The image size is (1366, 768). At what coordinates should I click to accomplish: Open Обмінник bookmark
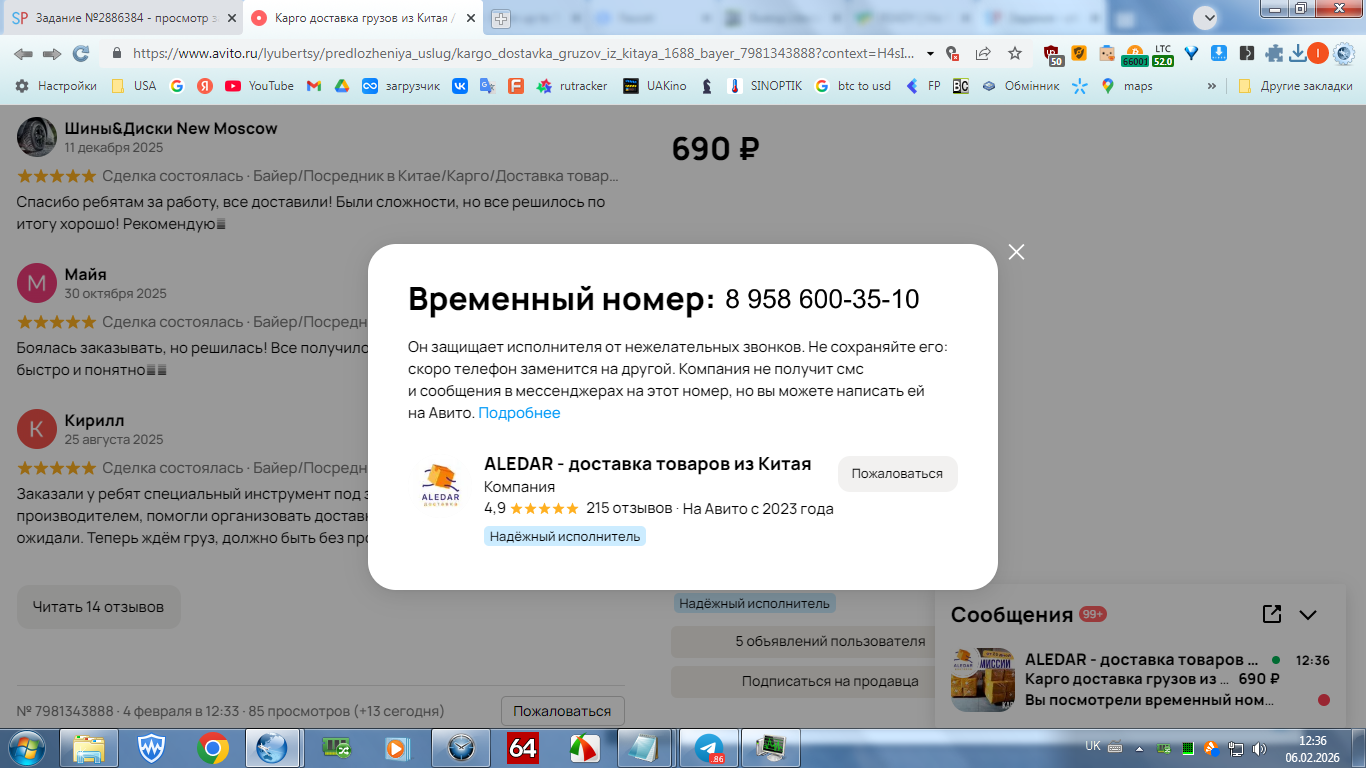[x=1020, y=86]
